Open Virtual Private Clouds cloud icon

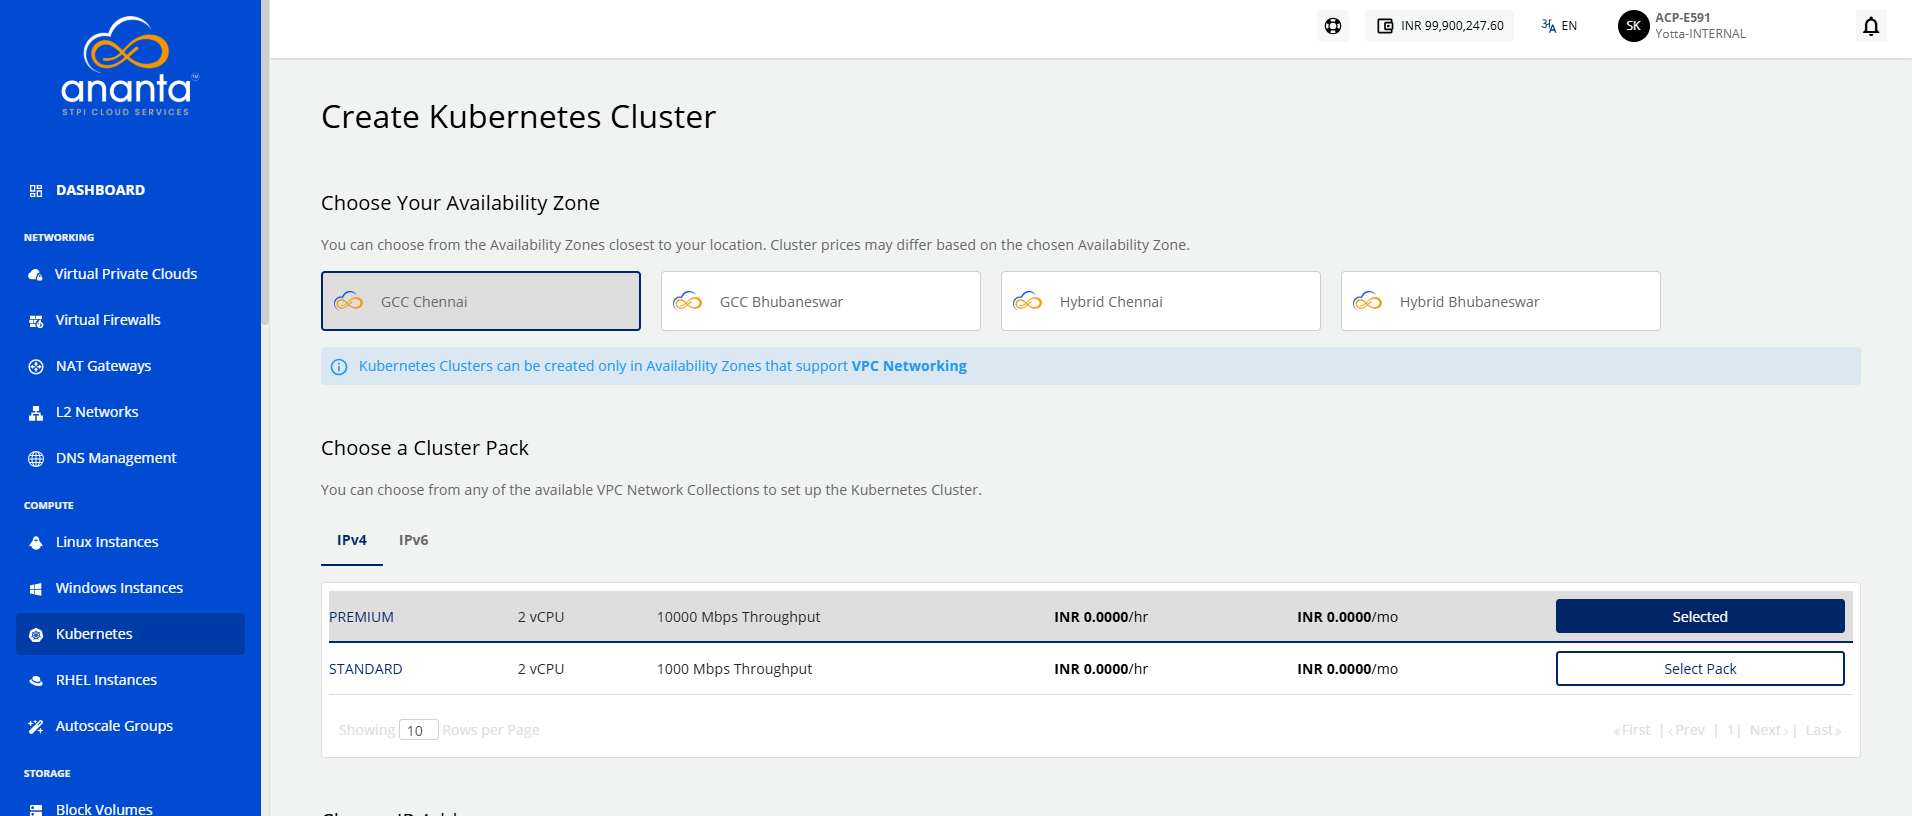(36, 274)
